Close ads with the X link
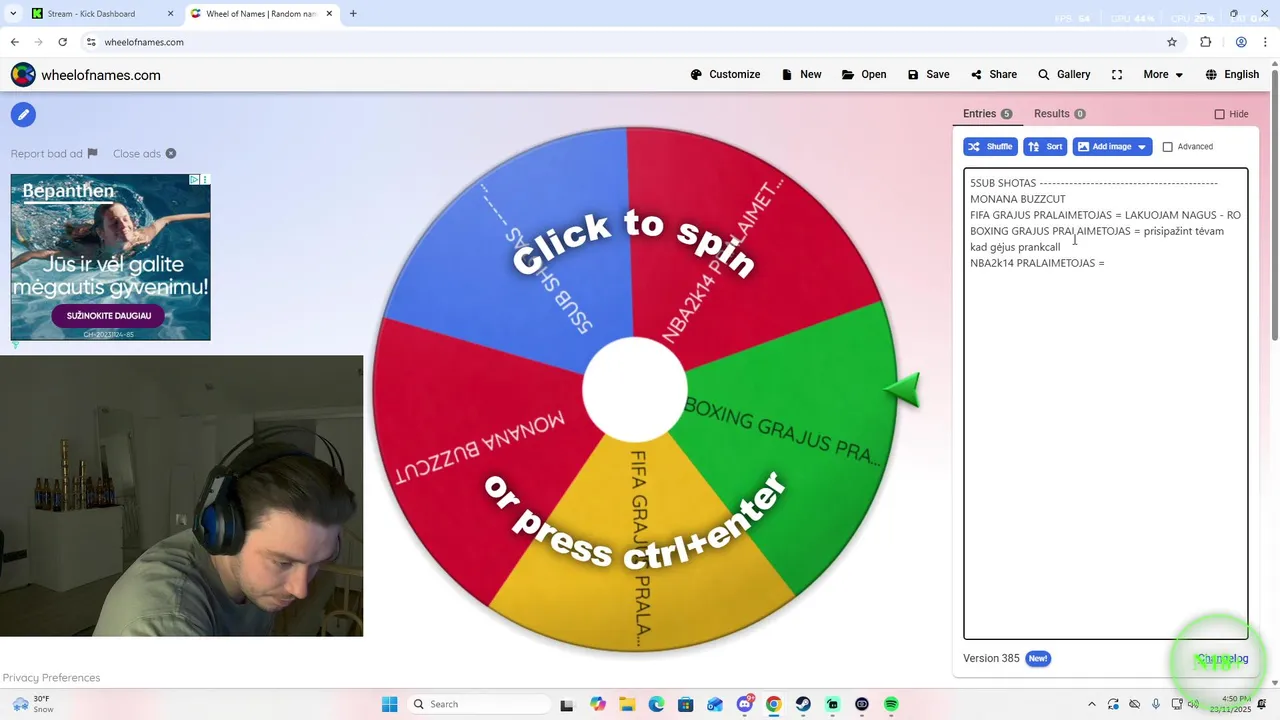The width and height of the screenshot is (1280, 720). pyautogui.click(x=144, y=154)
